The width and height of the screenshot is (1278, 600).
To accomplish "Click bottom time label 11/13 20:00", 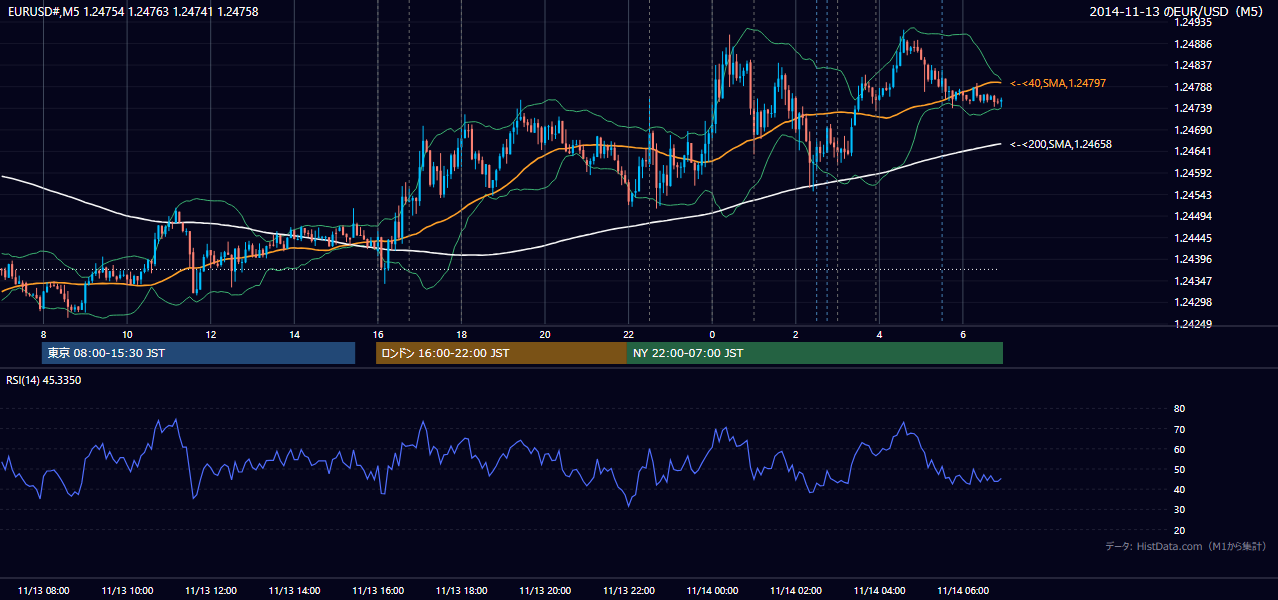I will coord(545,591).
